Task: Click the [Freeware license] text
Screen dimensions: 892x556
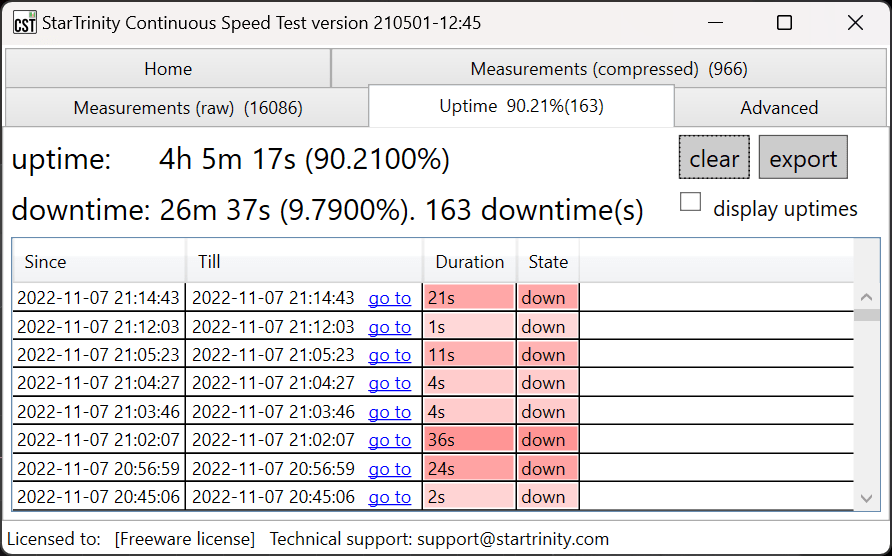Action: click(185, 538)
